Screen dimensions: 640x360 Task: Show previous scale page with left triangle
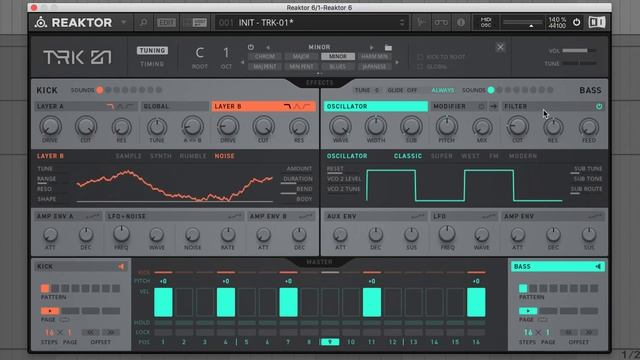(242, 62)
